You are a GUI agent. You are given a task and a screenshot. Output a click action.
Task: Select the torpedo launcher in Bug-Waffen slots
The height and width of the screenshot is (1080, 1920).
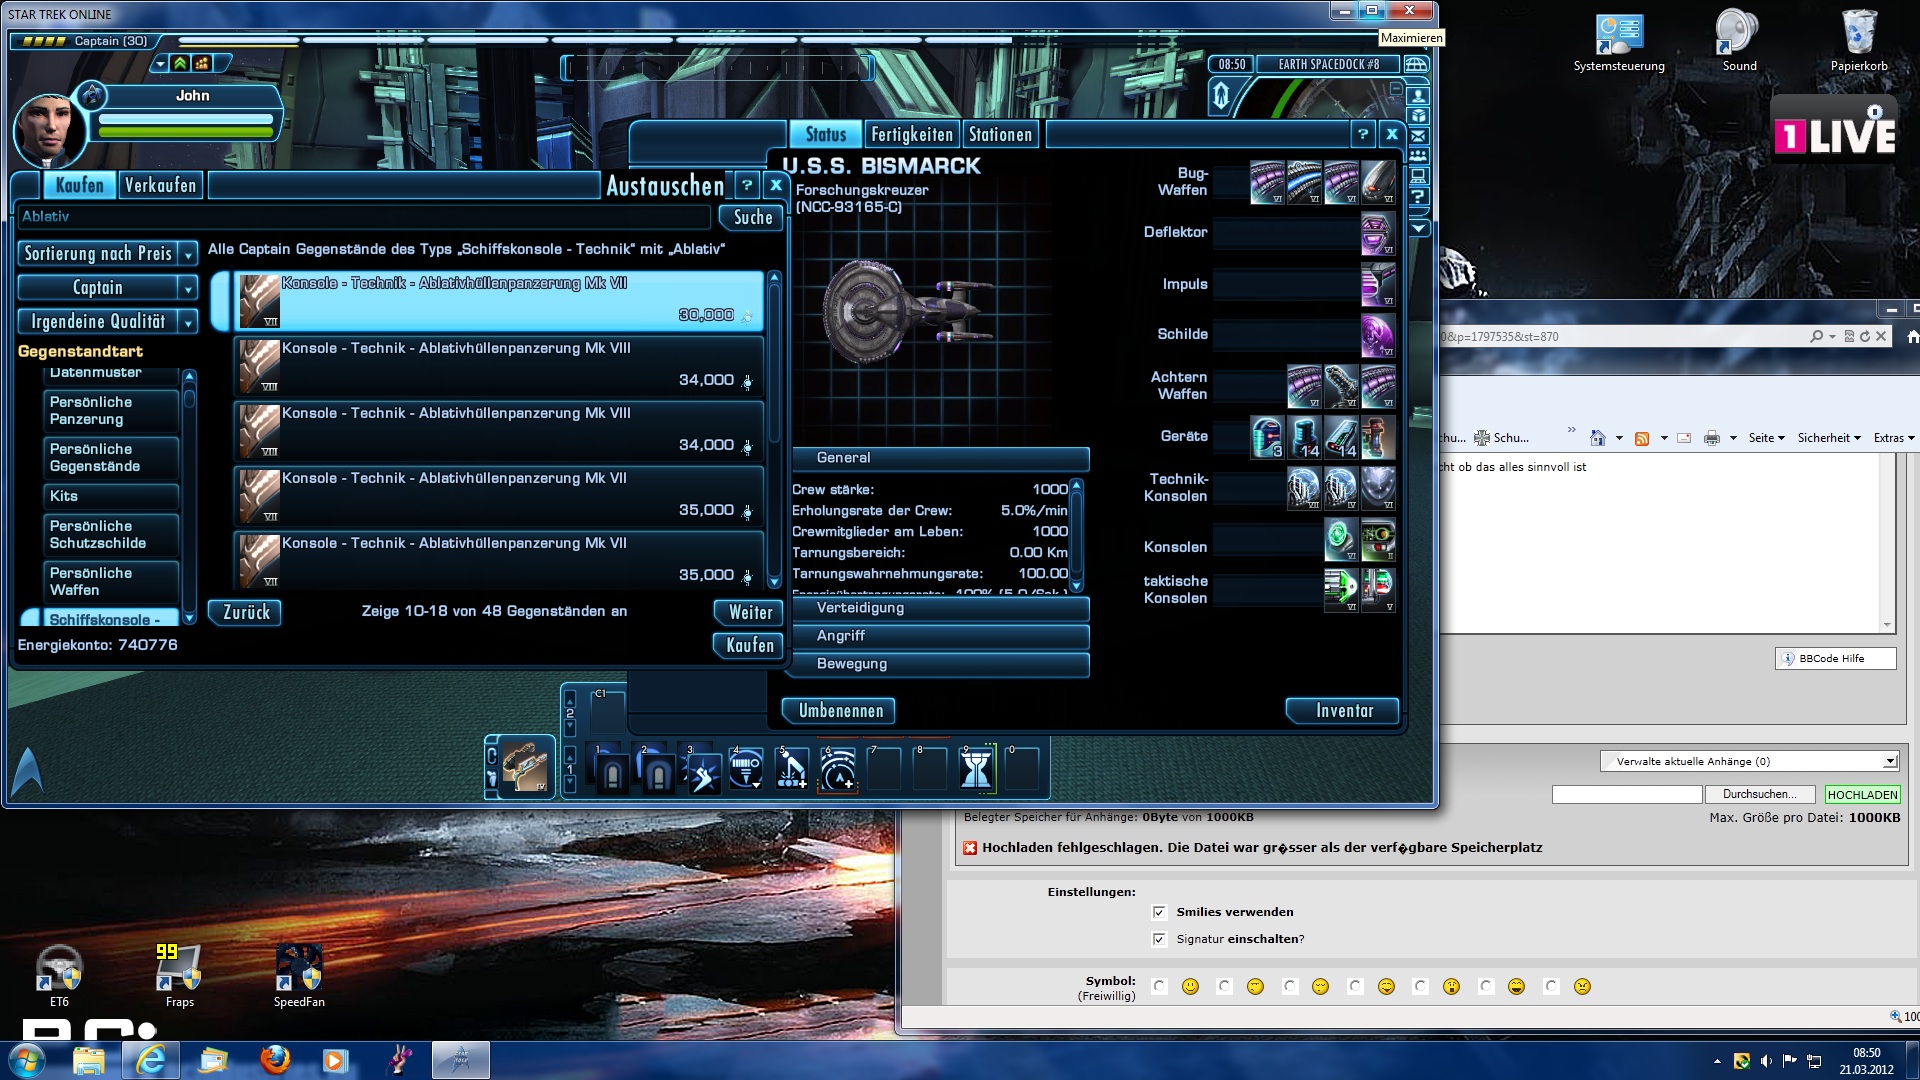(x=1378, y=182)
